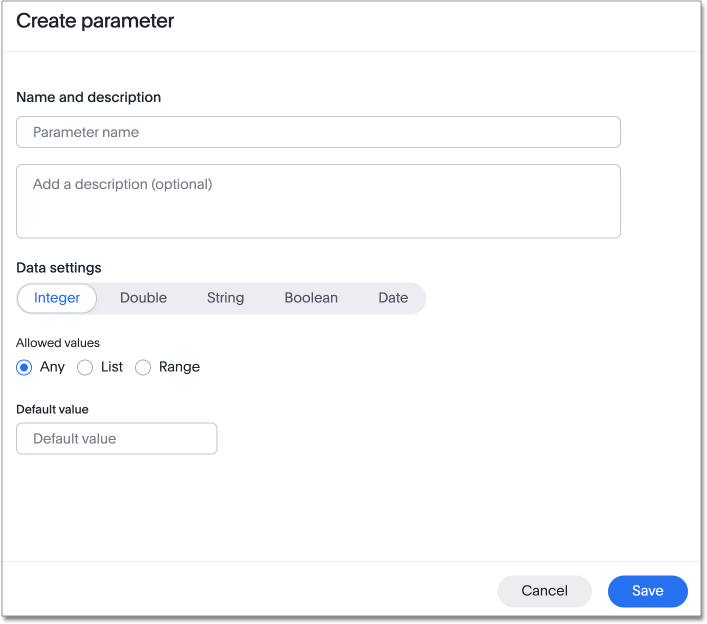Click the 'Create parameter' dialog title
This screenshot has height=624, width=707.
[x=95, y=21]
